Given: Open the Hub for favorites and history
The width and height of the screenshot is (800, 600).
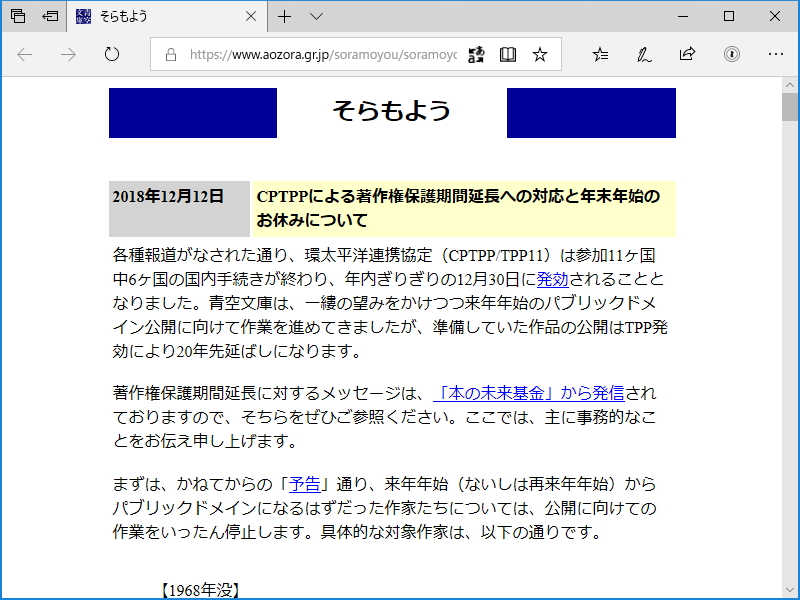Looking at the screenshot, I should coord(600,55).
